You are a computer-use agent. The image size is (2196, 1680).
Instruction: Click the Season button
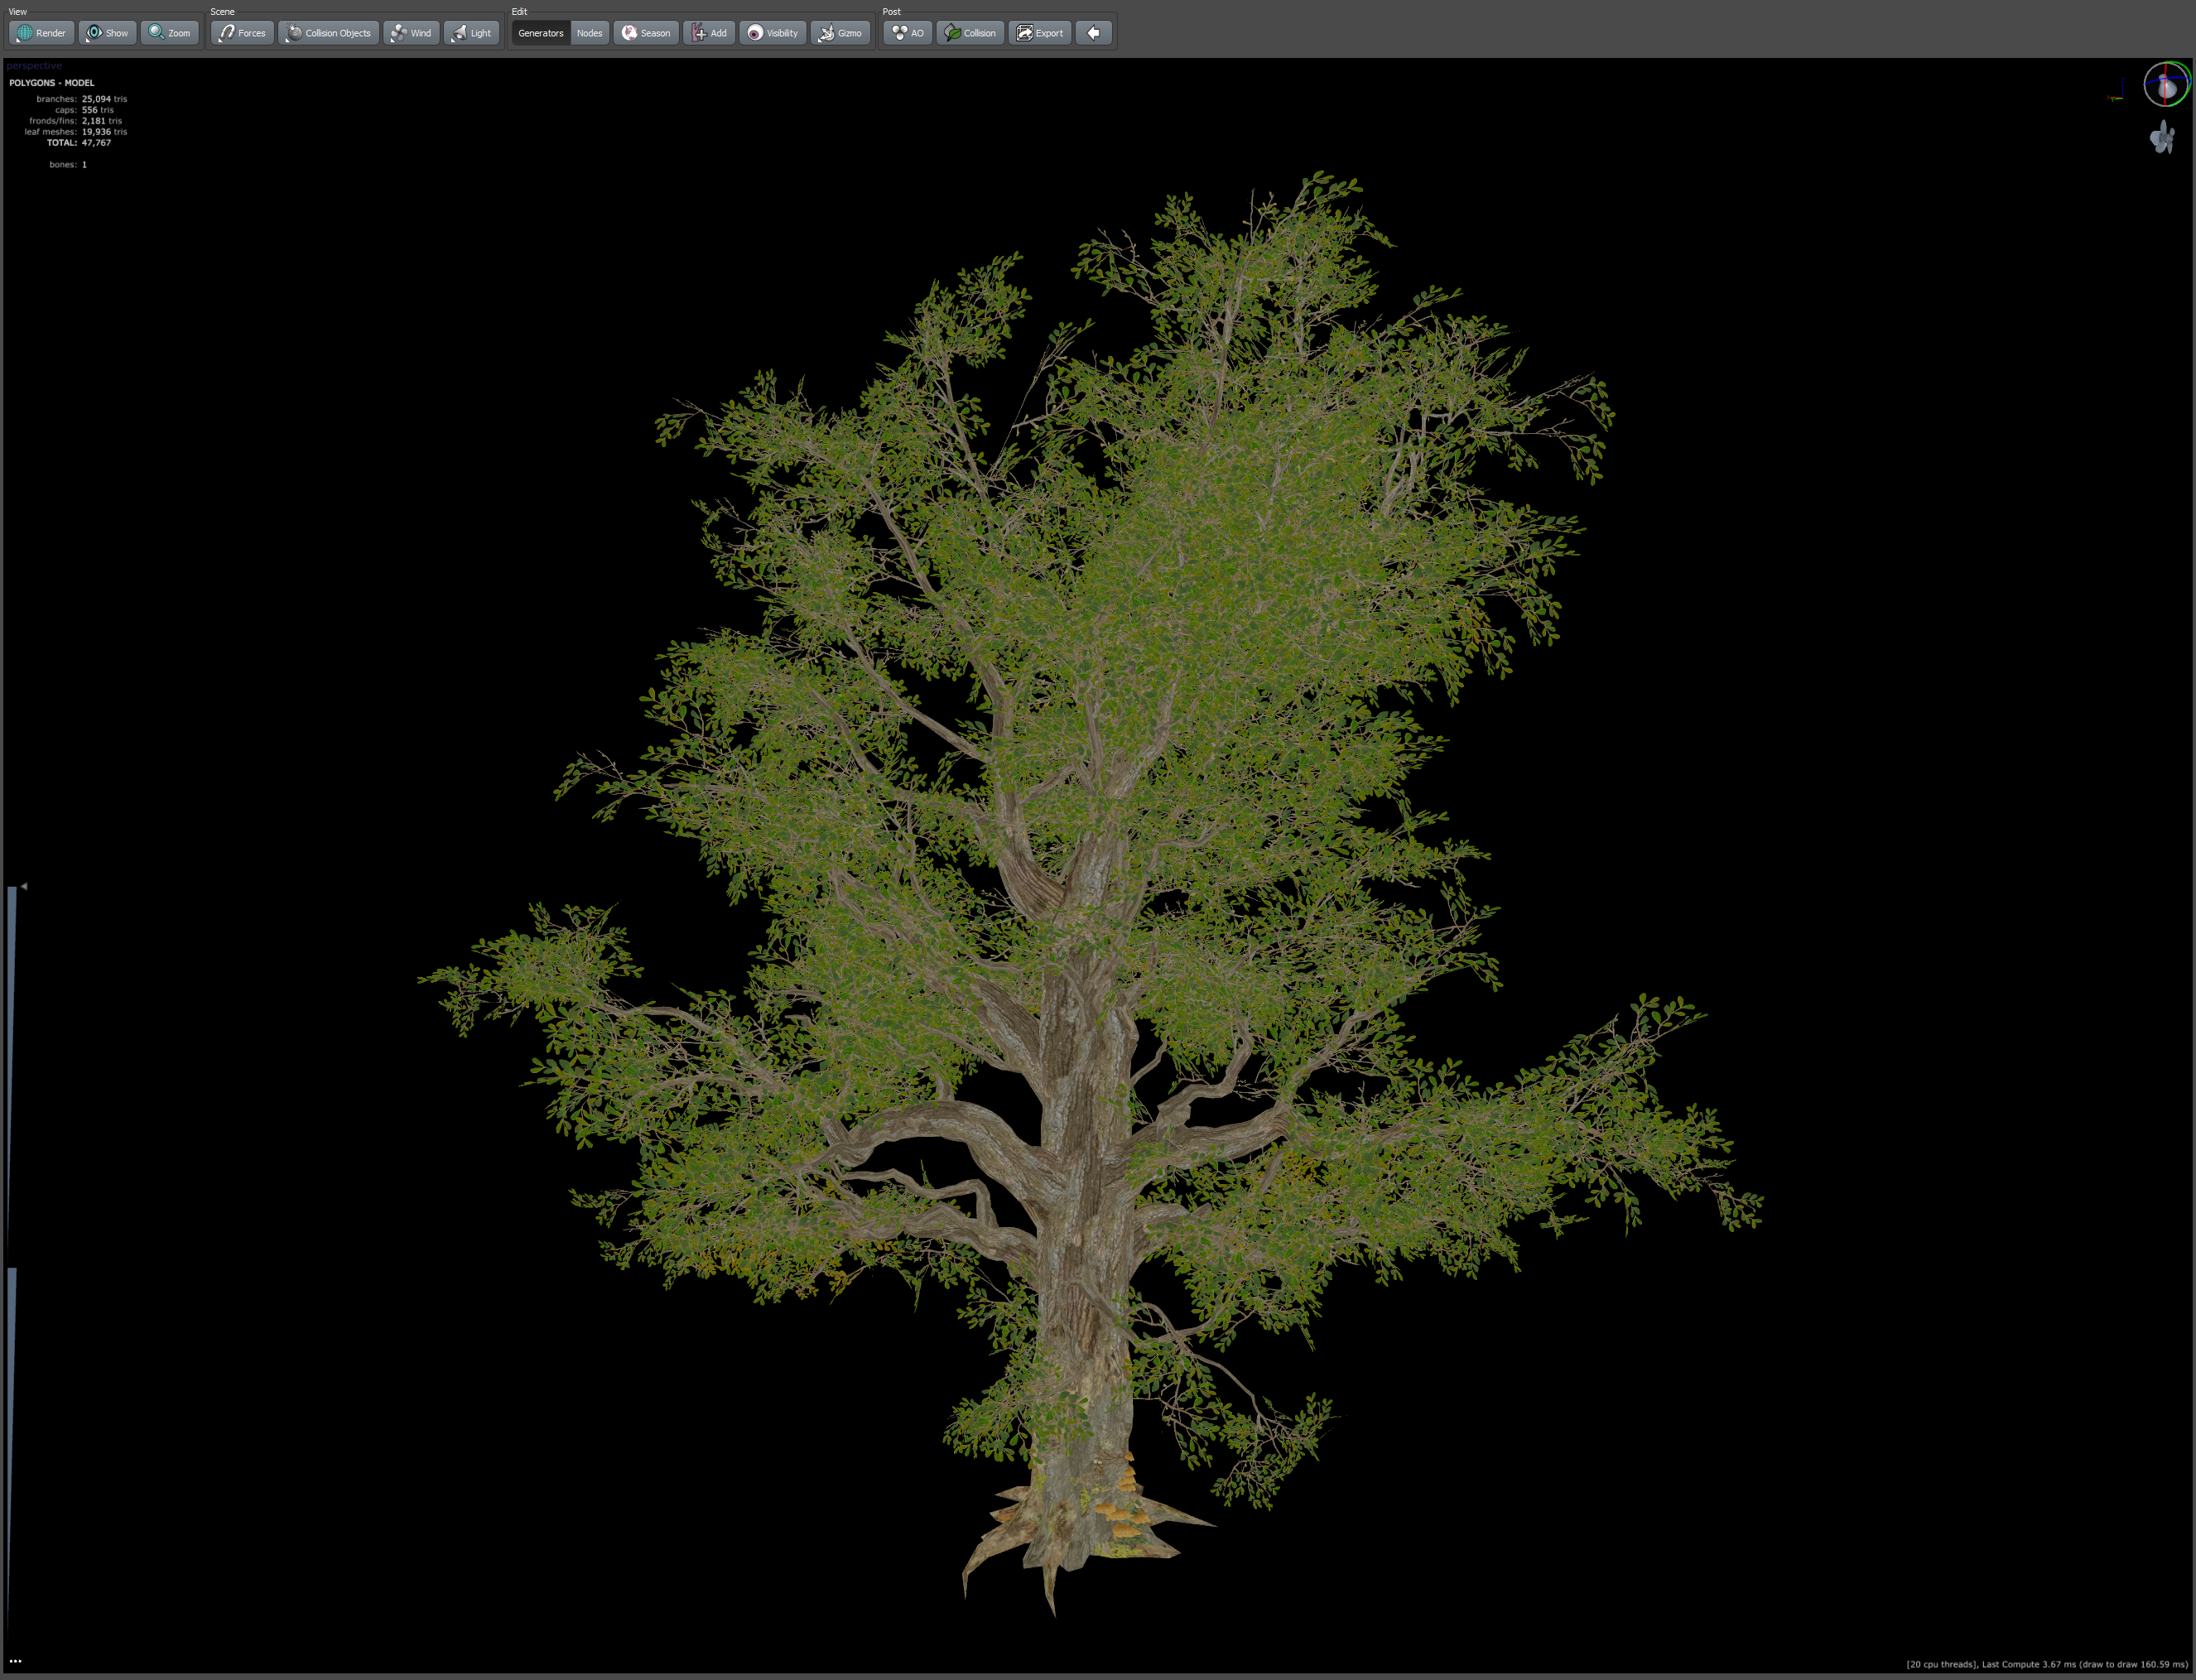point(646,33)
